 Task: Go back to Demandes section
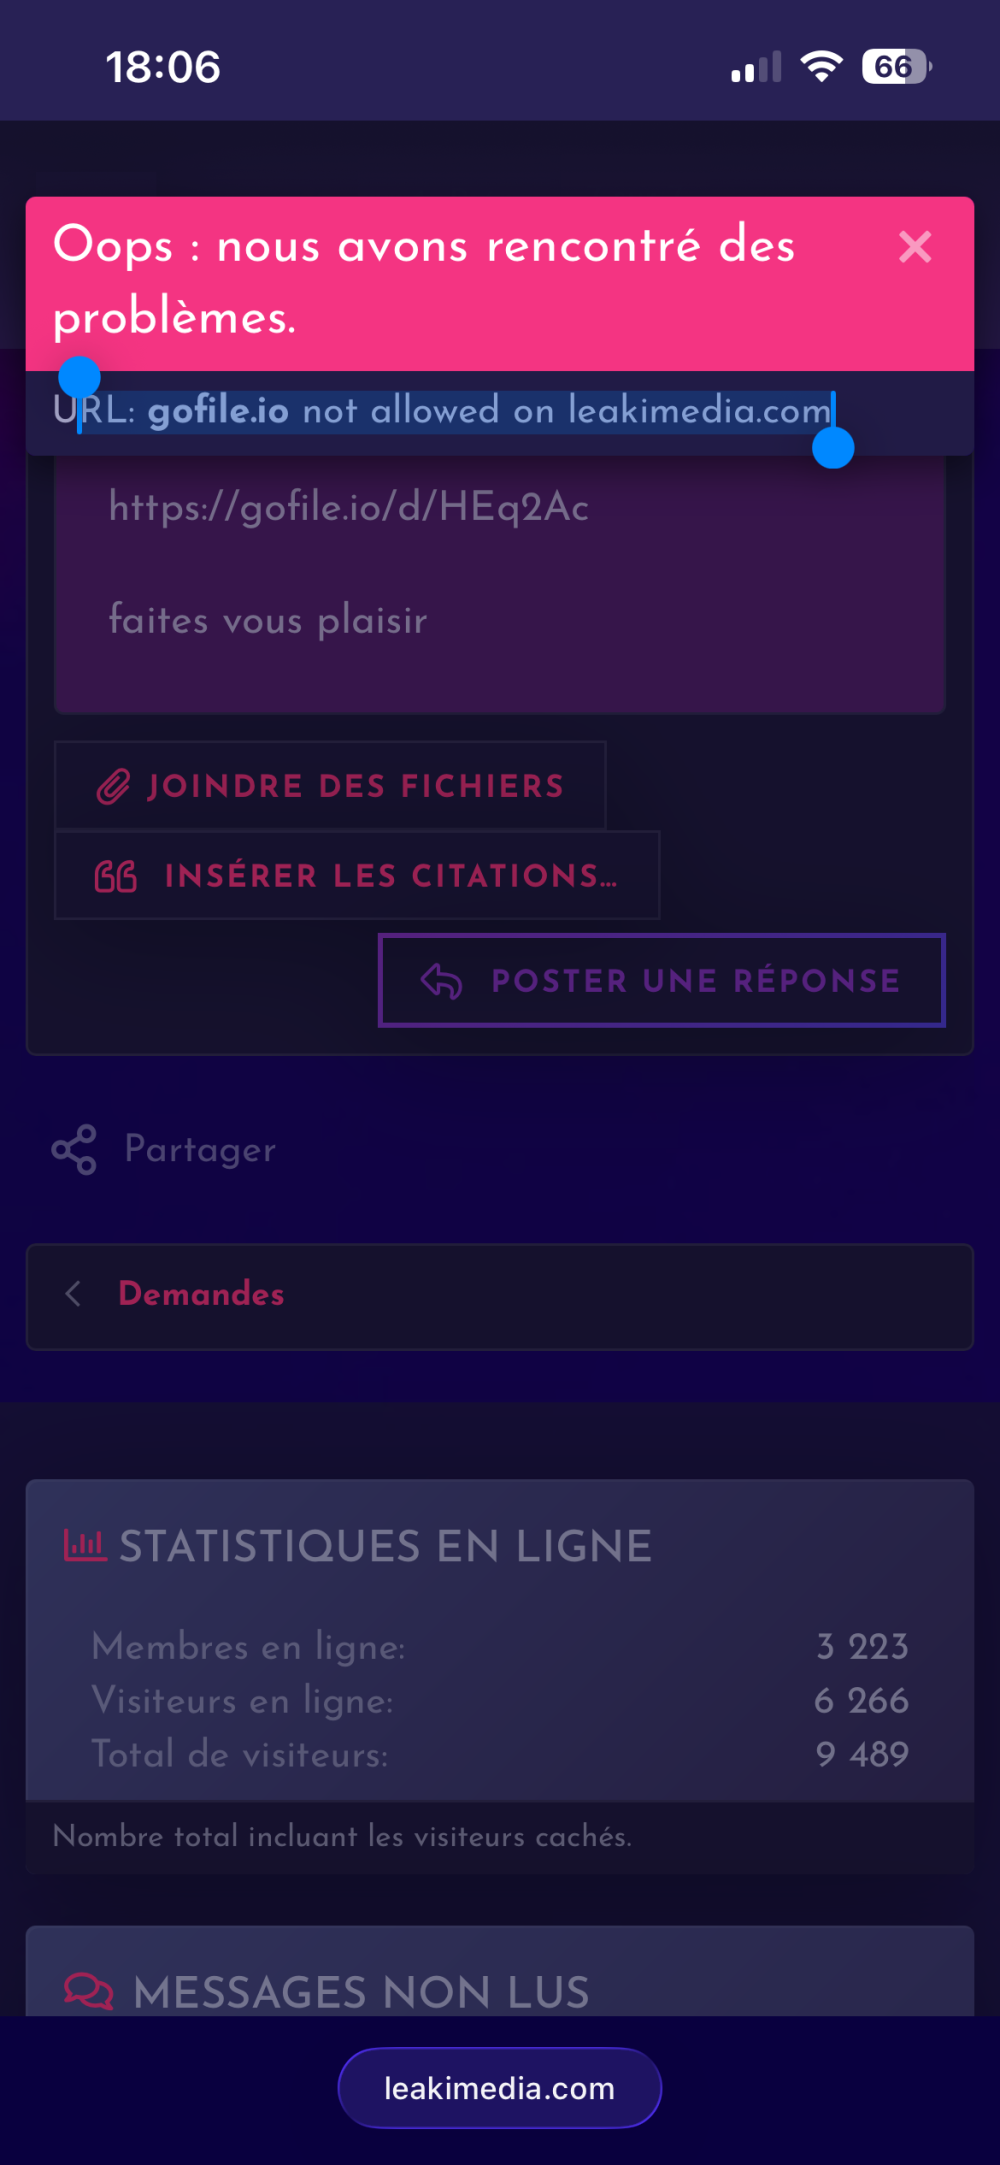pos(201,1294)
